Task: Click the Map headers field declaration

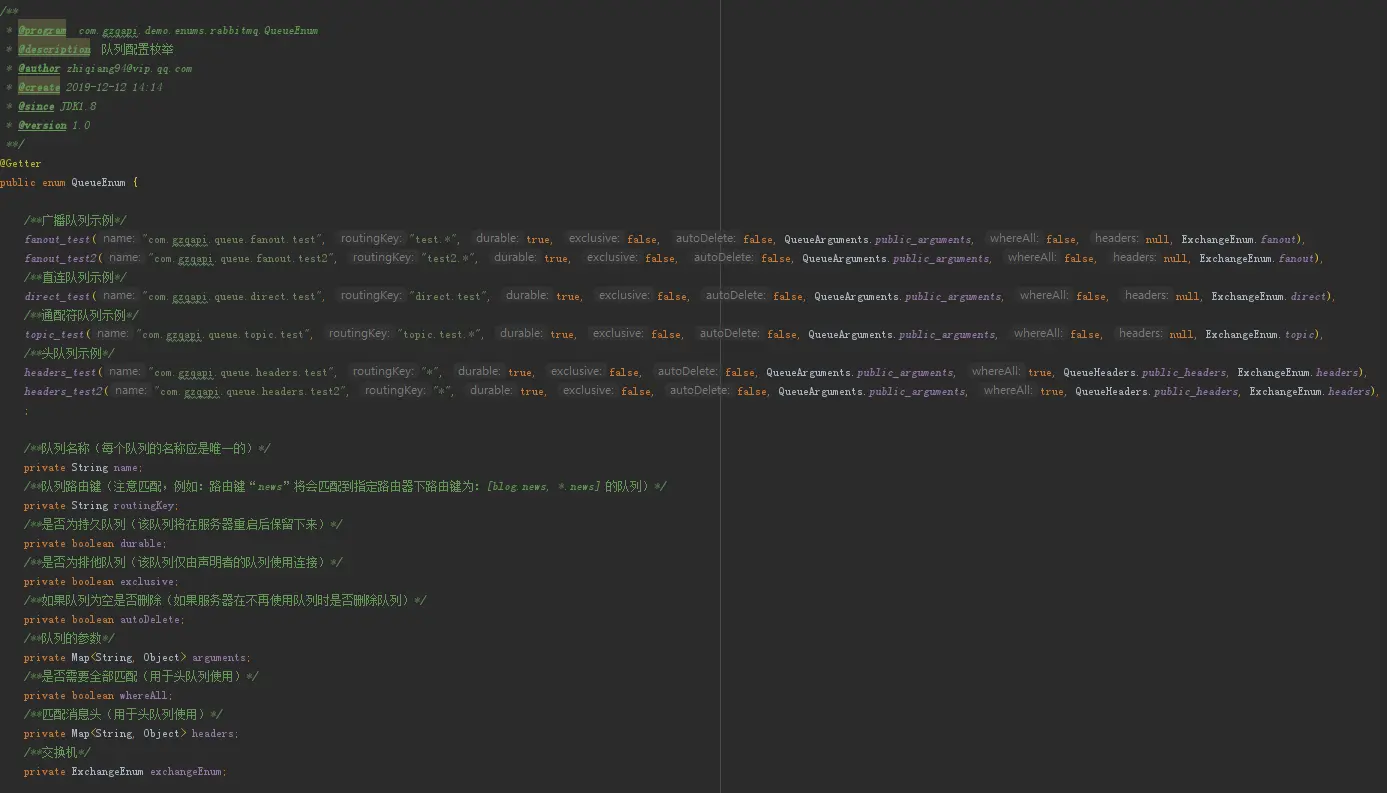Action: tap(131, 733)
